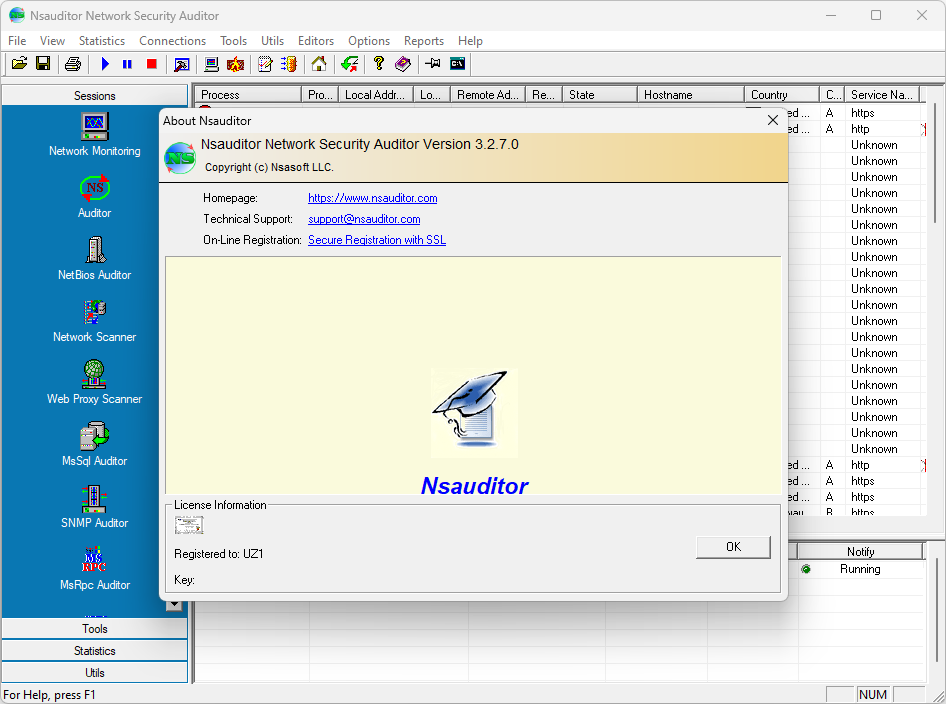Click the hammer settings toolbar icon
The image size is (946, 704).
(x=182, y=63)
